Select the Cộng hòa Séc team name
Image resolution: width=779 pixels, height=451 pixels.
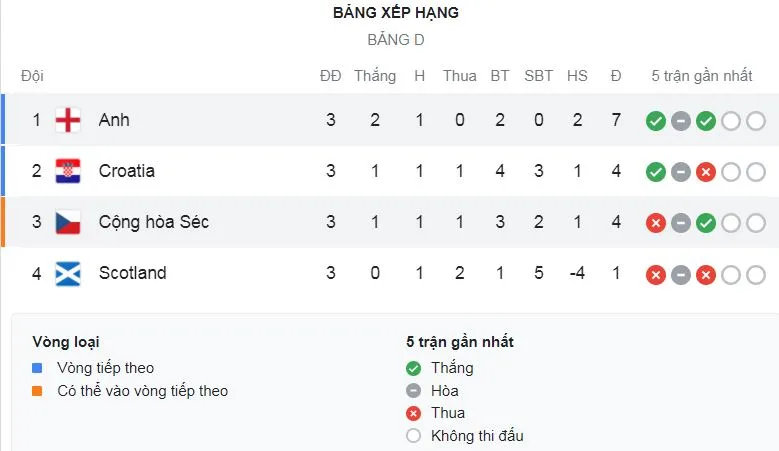(153, 222)
